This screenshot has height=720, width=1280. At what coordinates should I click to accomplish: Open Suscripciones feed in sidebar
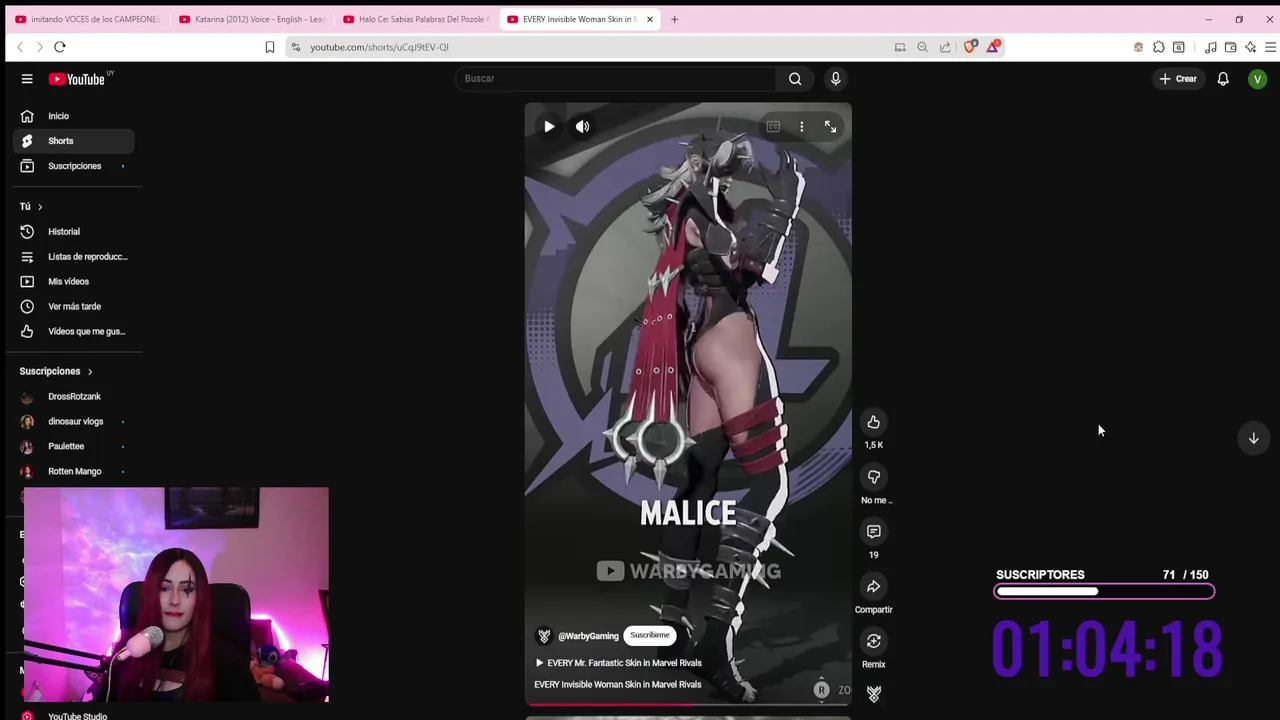74,166
